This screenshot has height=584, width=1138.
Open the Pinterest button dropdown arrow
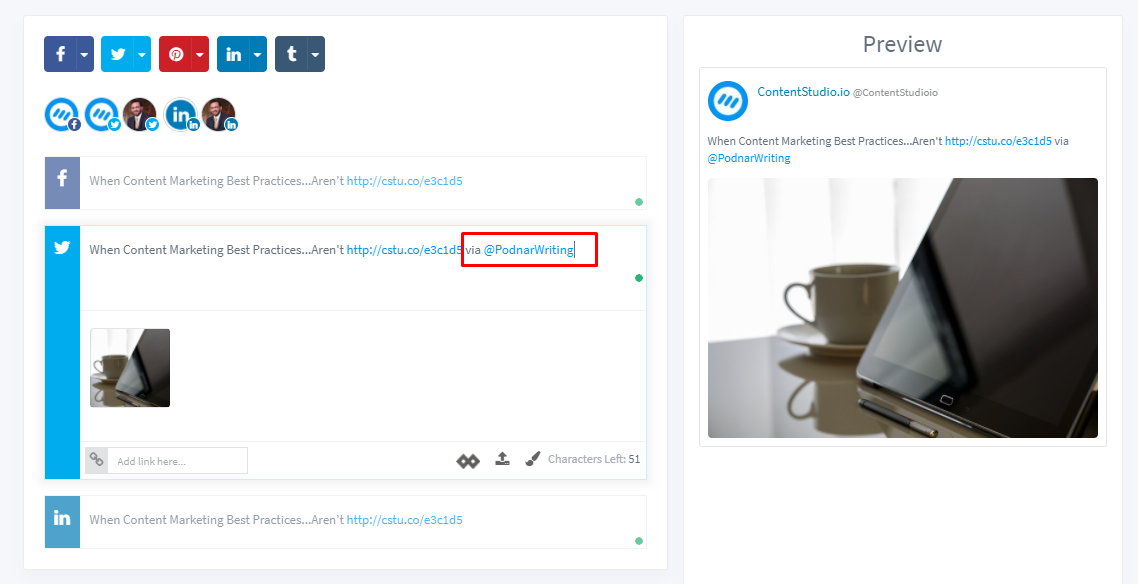click(x=198, y=53)
